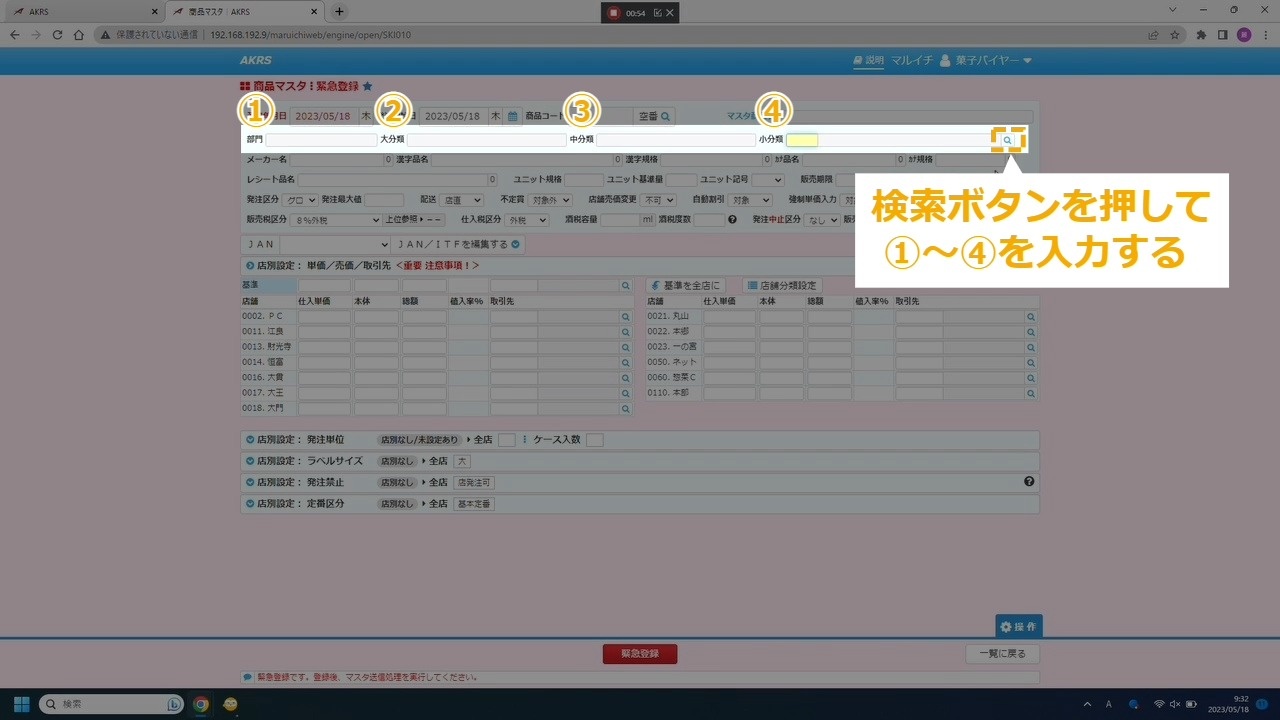Screen dimensions: 1280x720
Task: Click search icon in the 0002. PC row
Action: [626, 317]
